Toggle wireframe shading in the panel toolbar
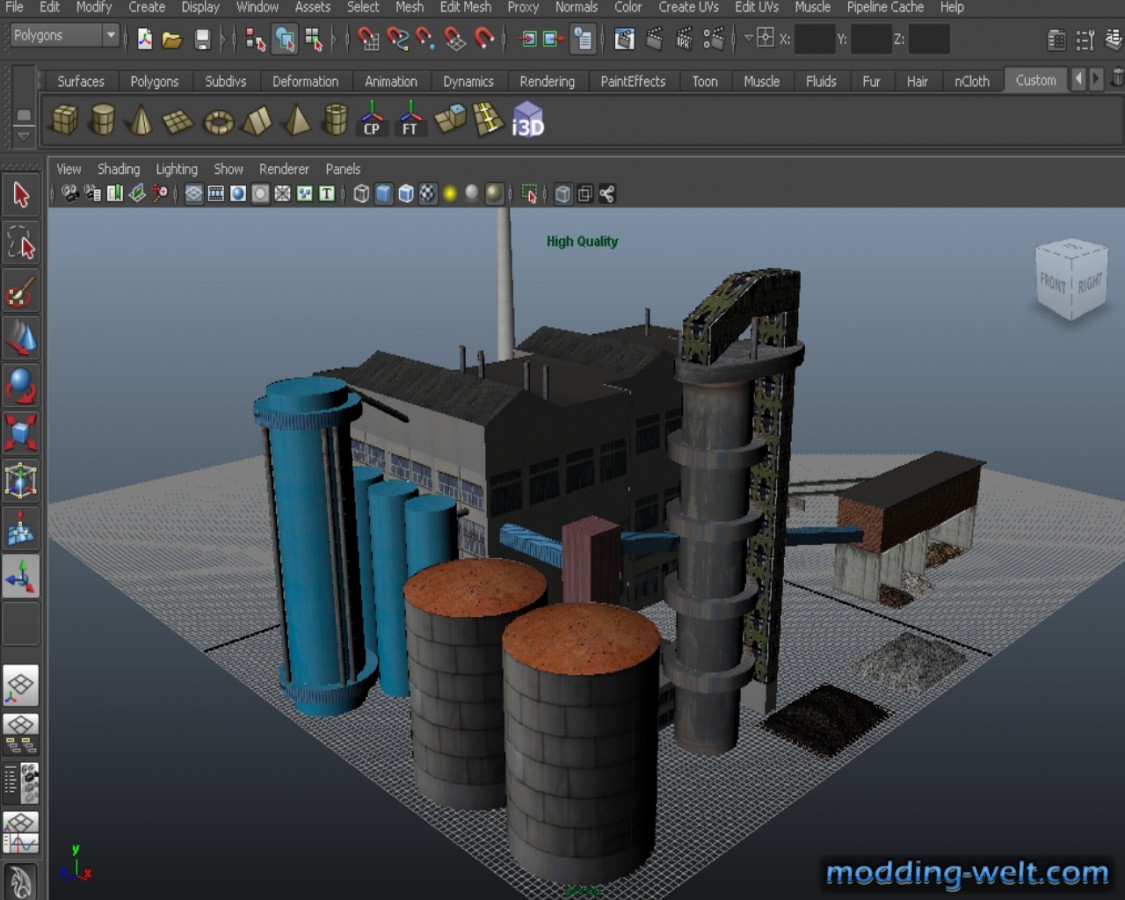Viewport: 1125px width, 900px height. coord(362,194)
